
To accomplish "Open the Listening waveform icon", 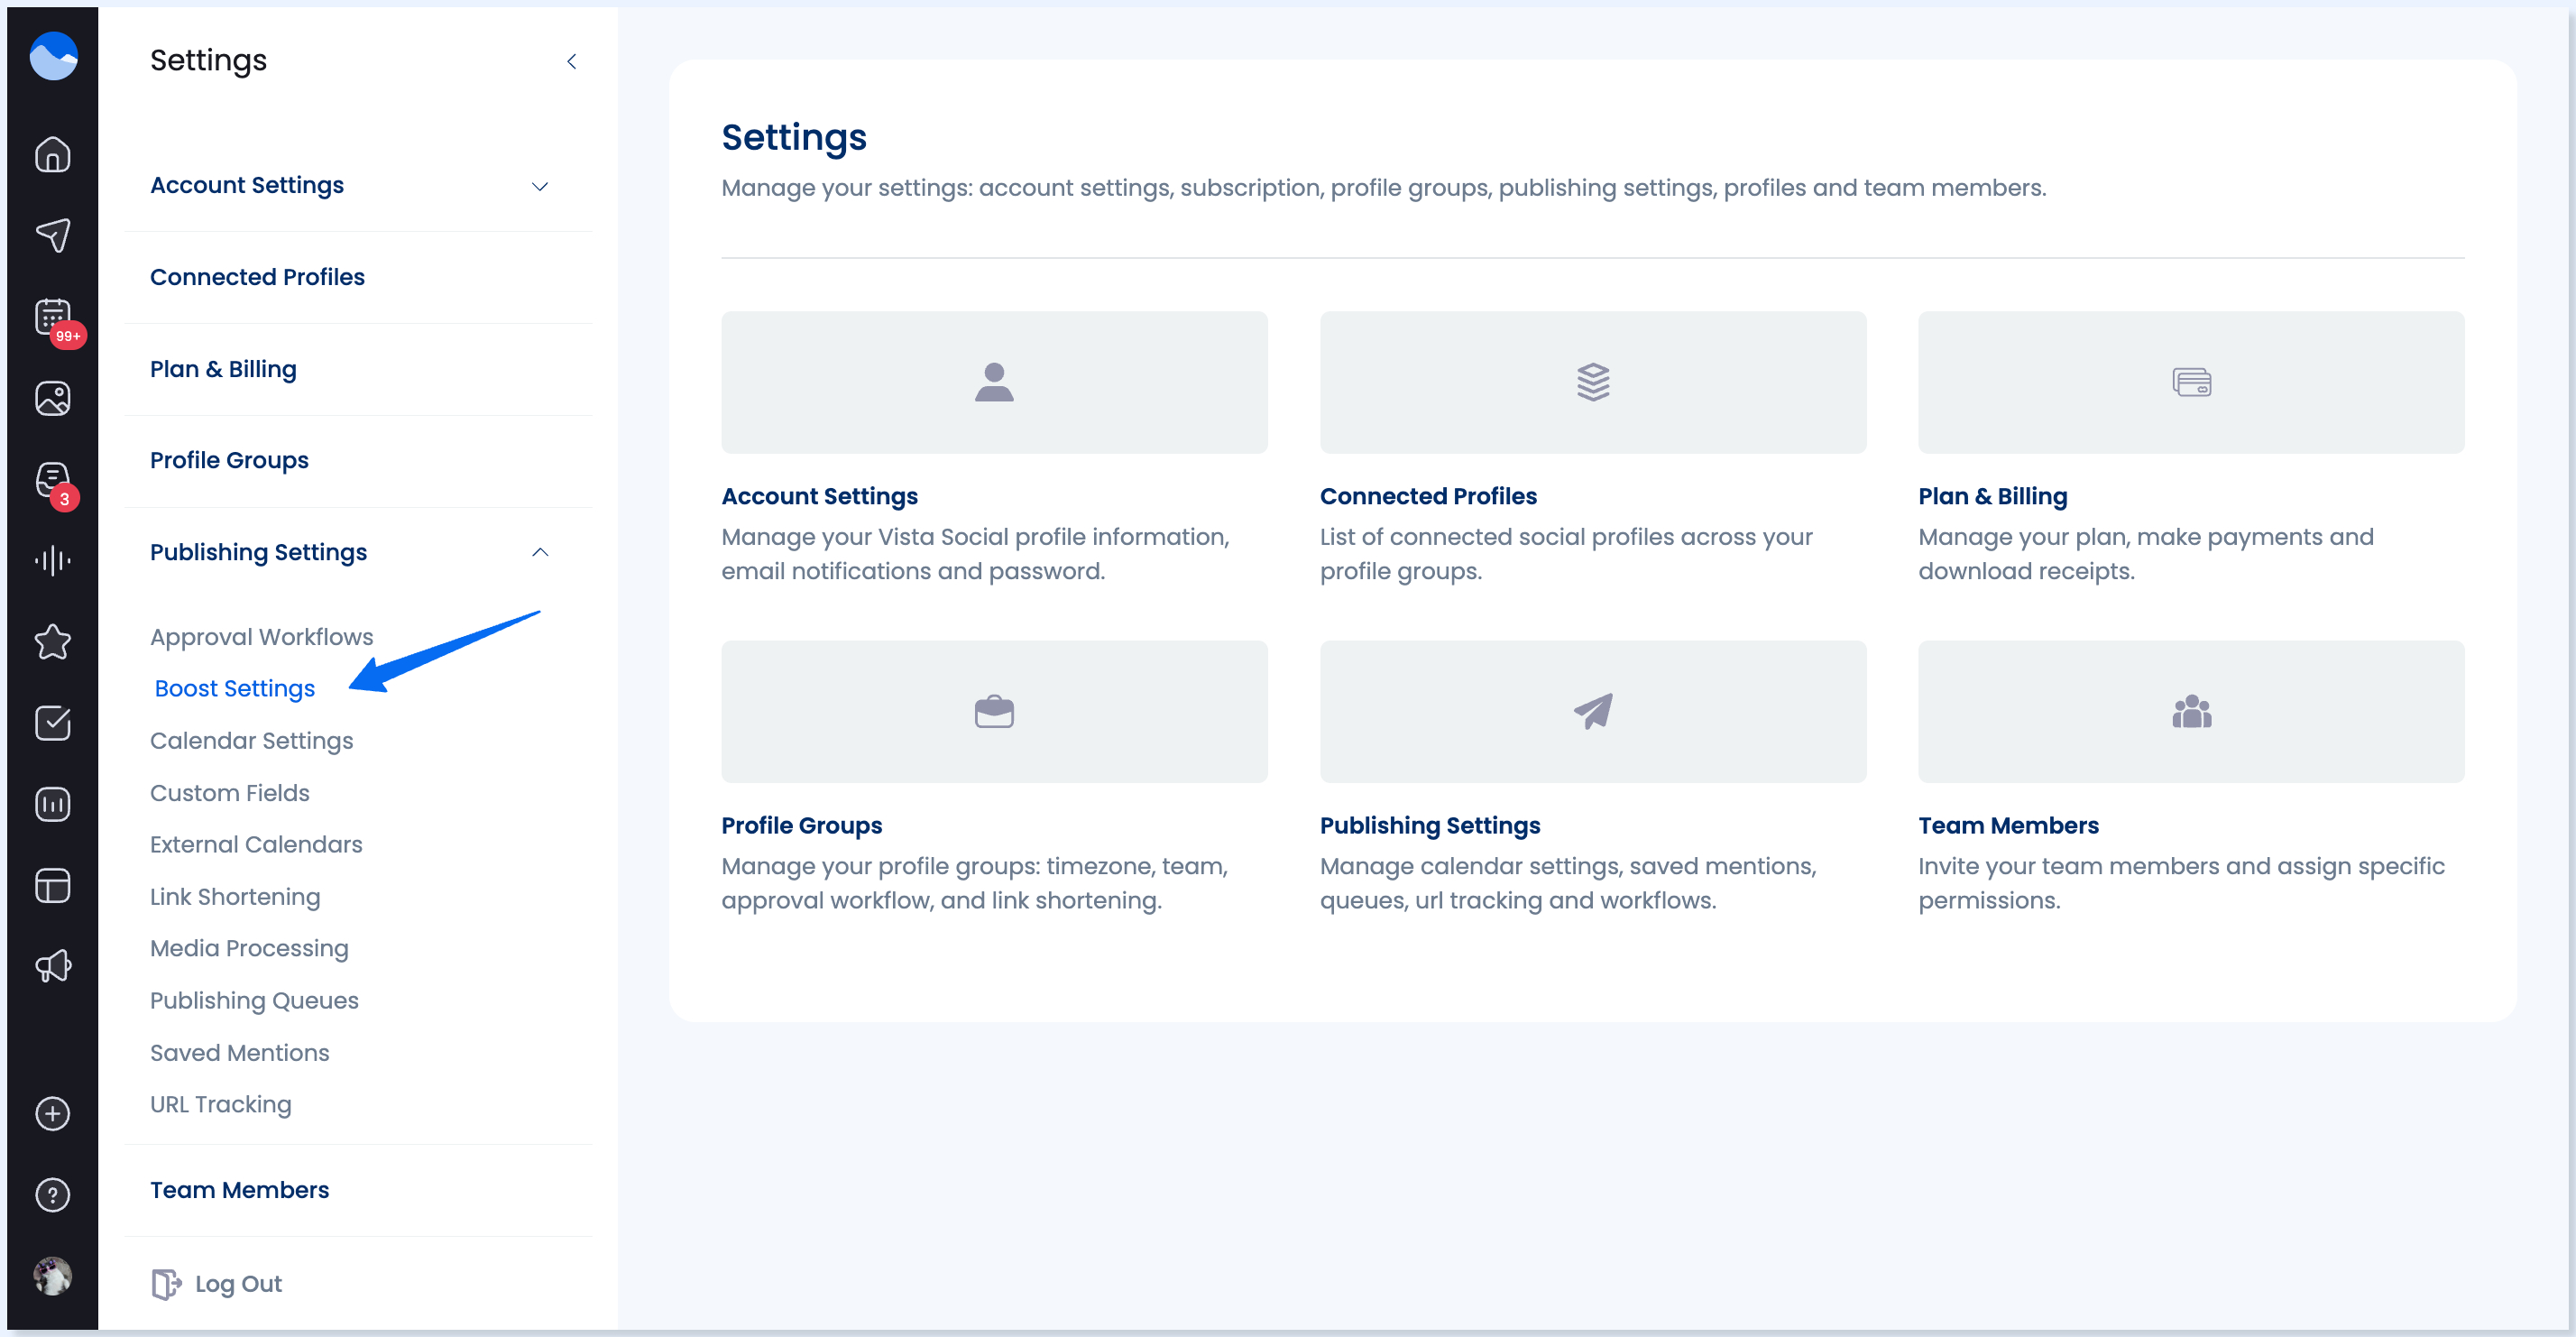I will point(53,560).
